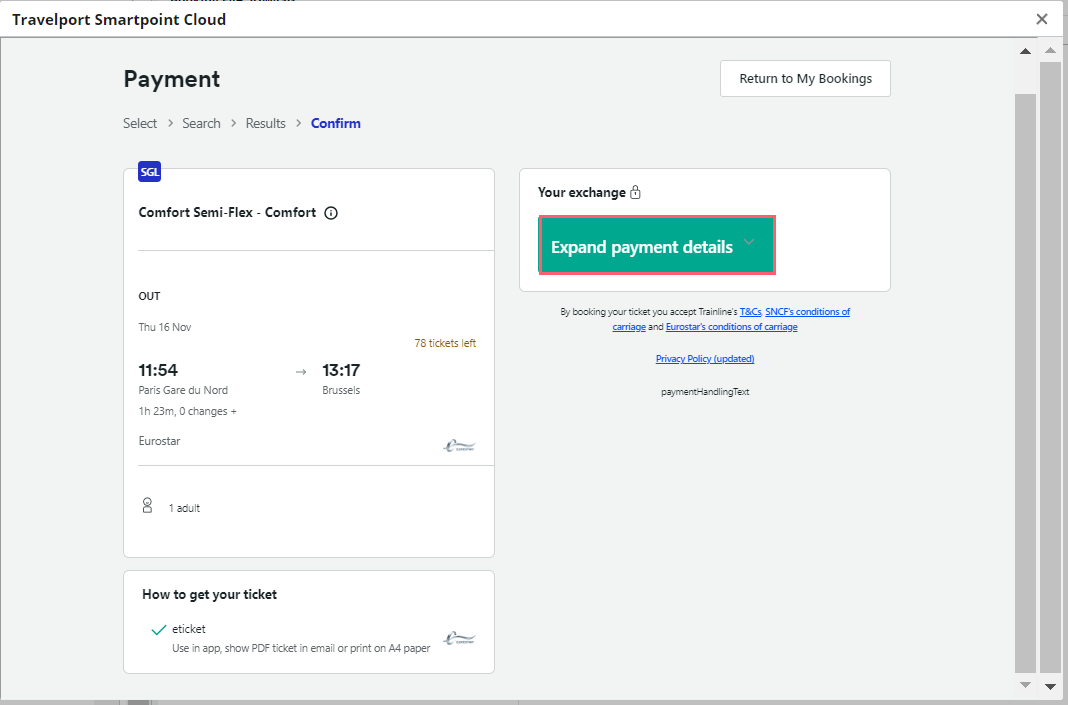Click the 'Use in app, show PDF ticket' description
The height and width of the screenshot is (705, 1068).
click(301, 648)
